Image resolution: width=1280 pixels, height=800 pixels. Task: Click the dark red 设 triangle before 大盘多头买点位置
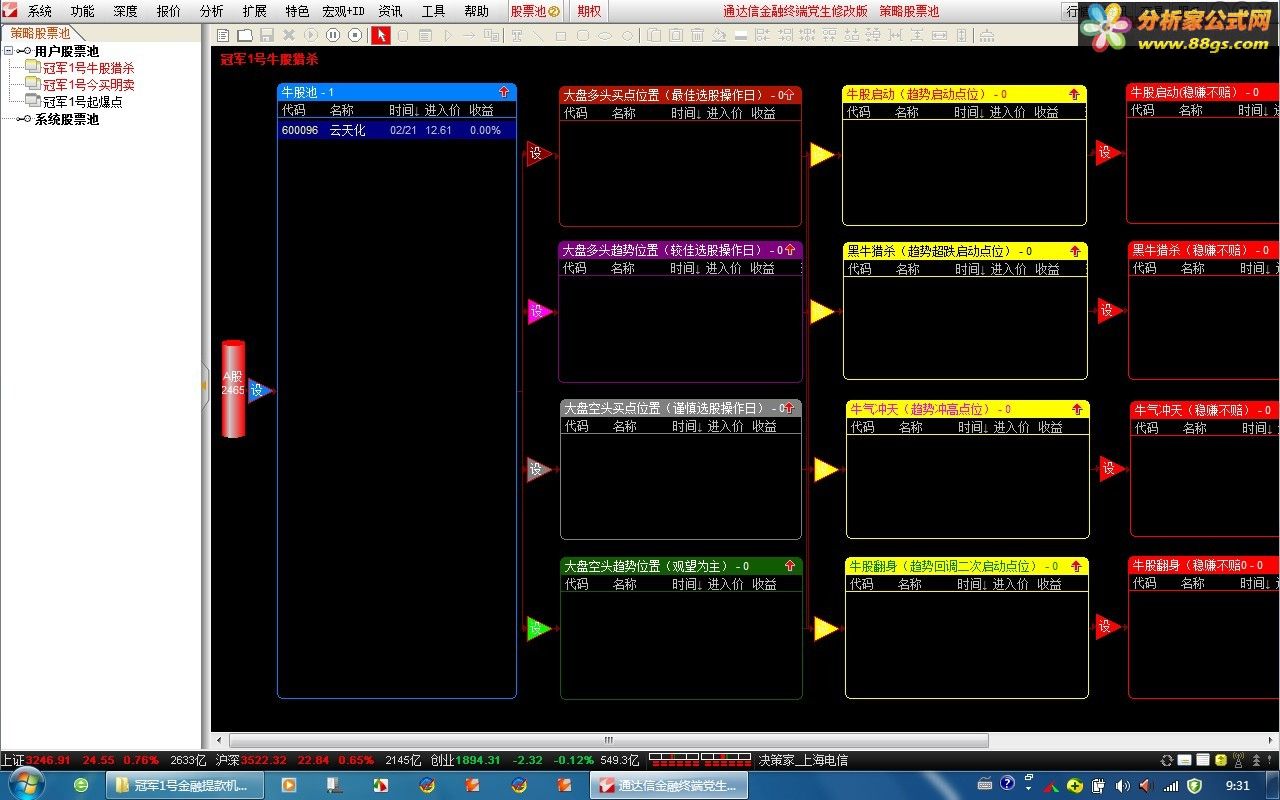538,153
